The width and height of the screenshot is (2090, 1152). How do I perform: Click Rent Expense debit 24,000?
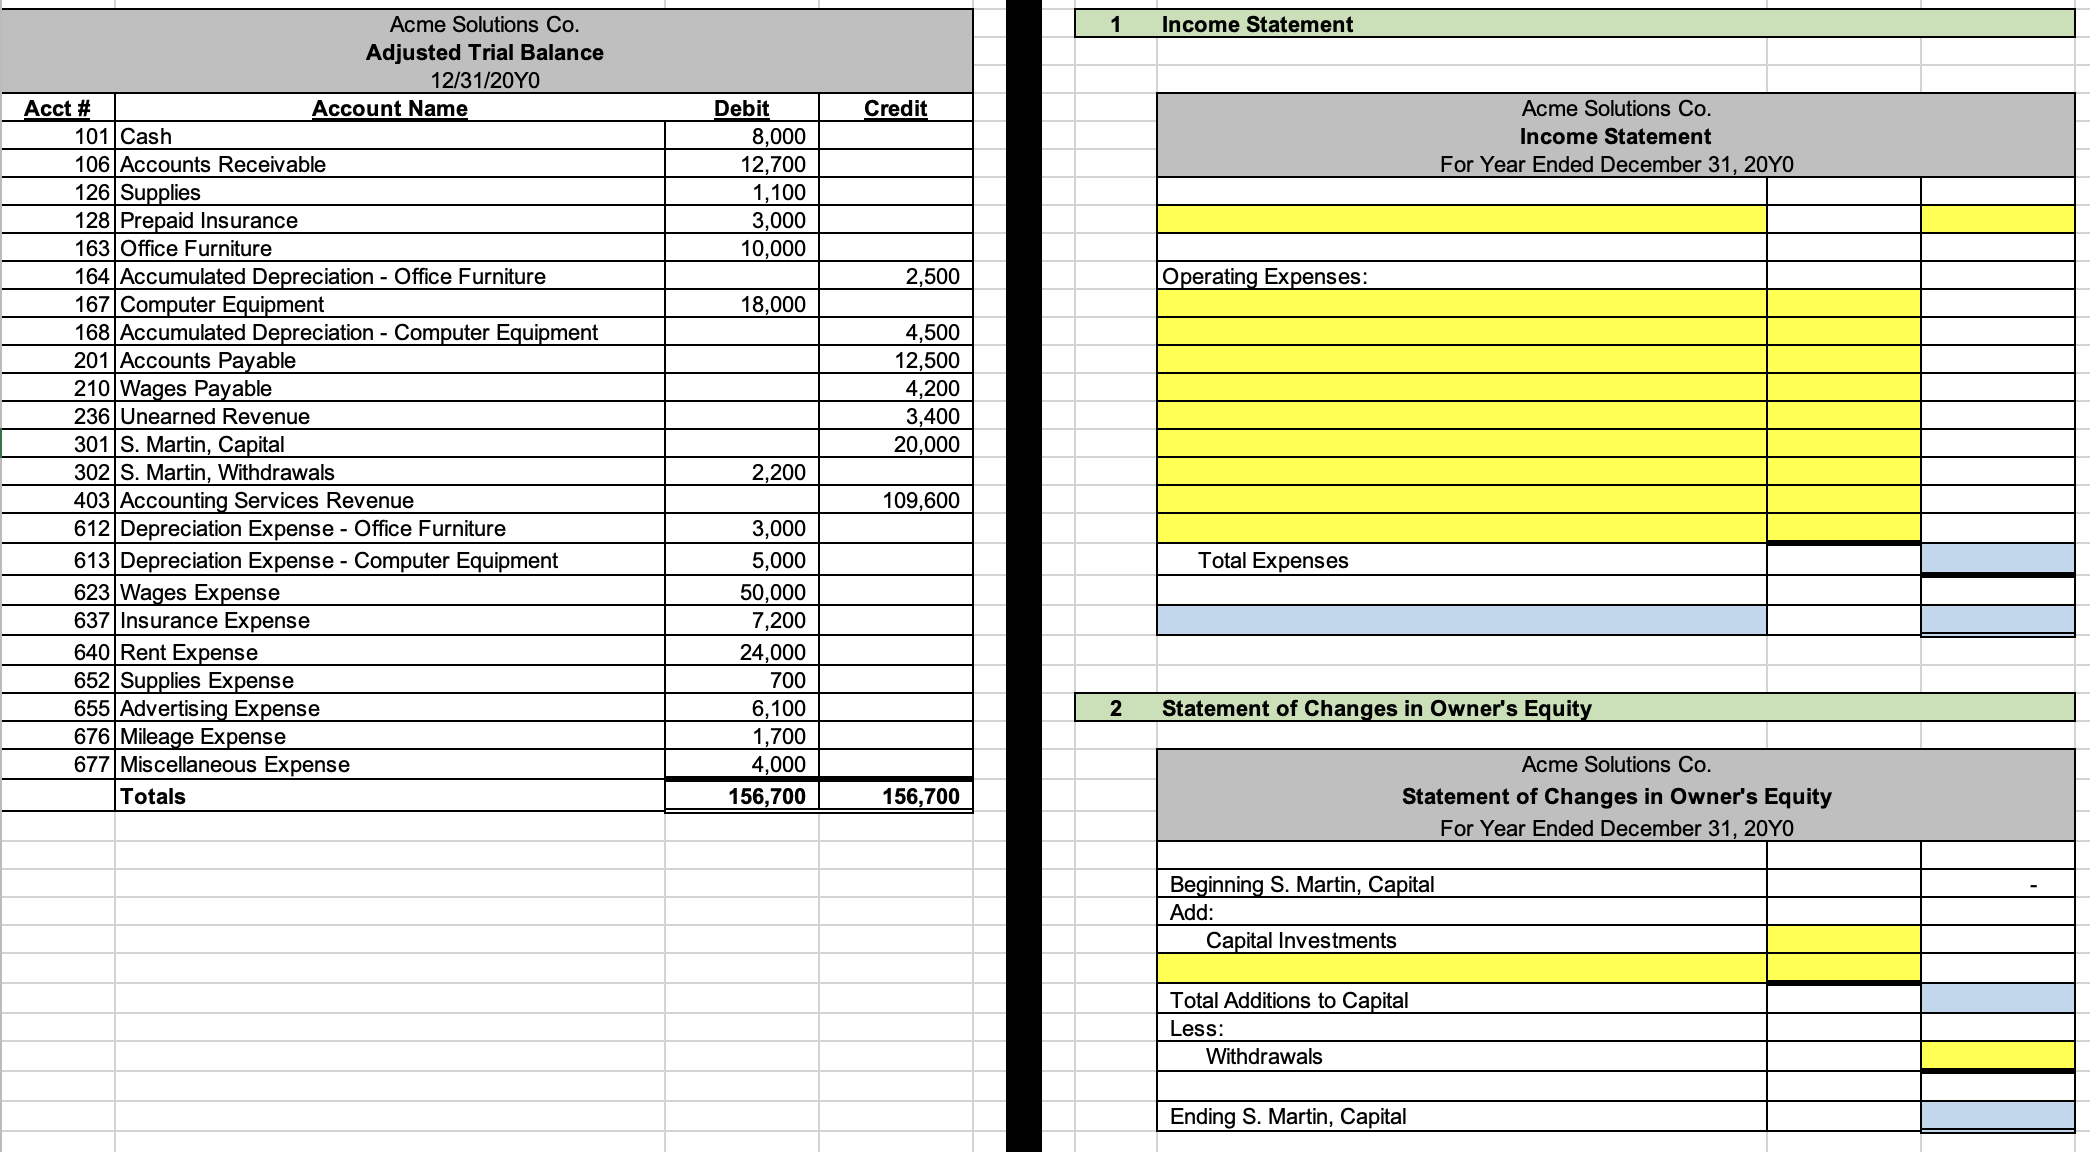coord(742,652)
